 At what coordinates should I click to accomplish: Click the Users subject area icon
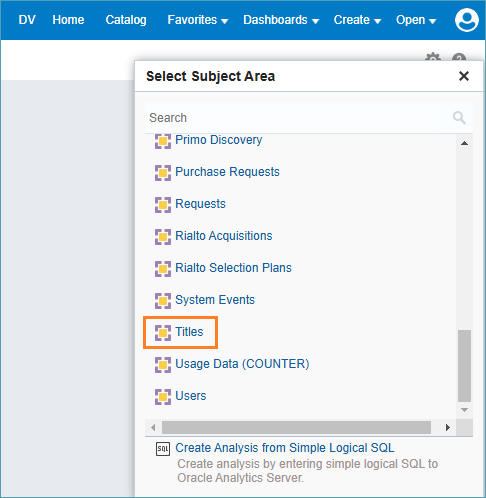click(163, 397)
